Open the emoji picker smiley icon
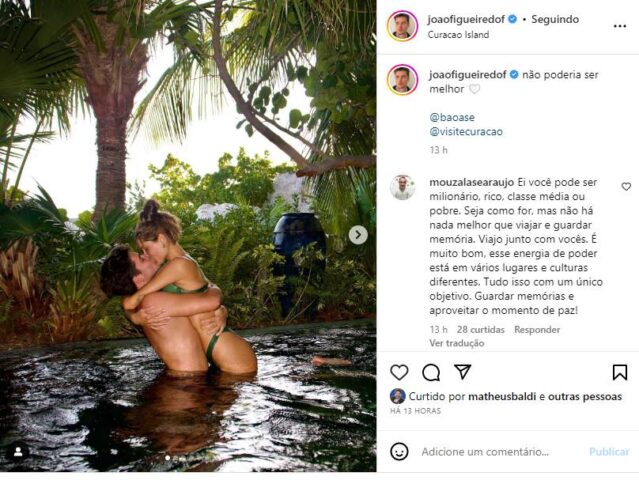This screenshot has height=480, width=639. pos(399,451)
